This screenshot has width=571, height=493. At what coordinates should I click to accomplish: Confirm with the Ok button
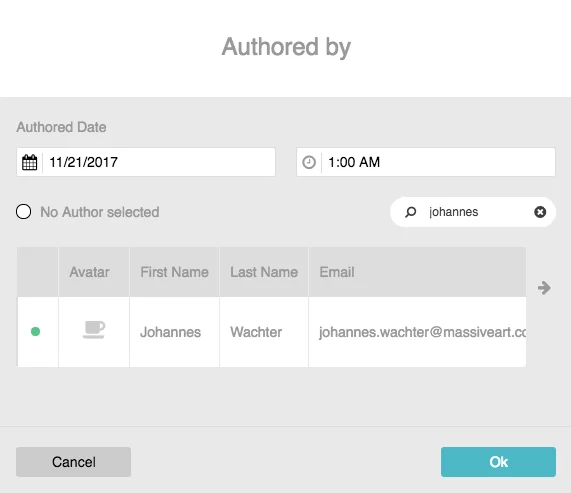tap(498, 462)
